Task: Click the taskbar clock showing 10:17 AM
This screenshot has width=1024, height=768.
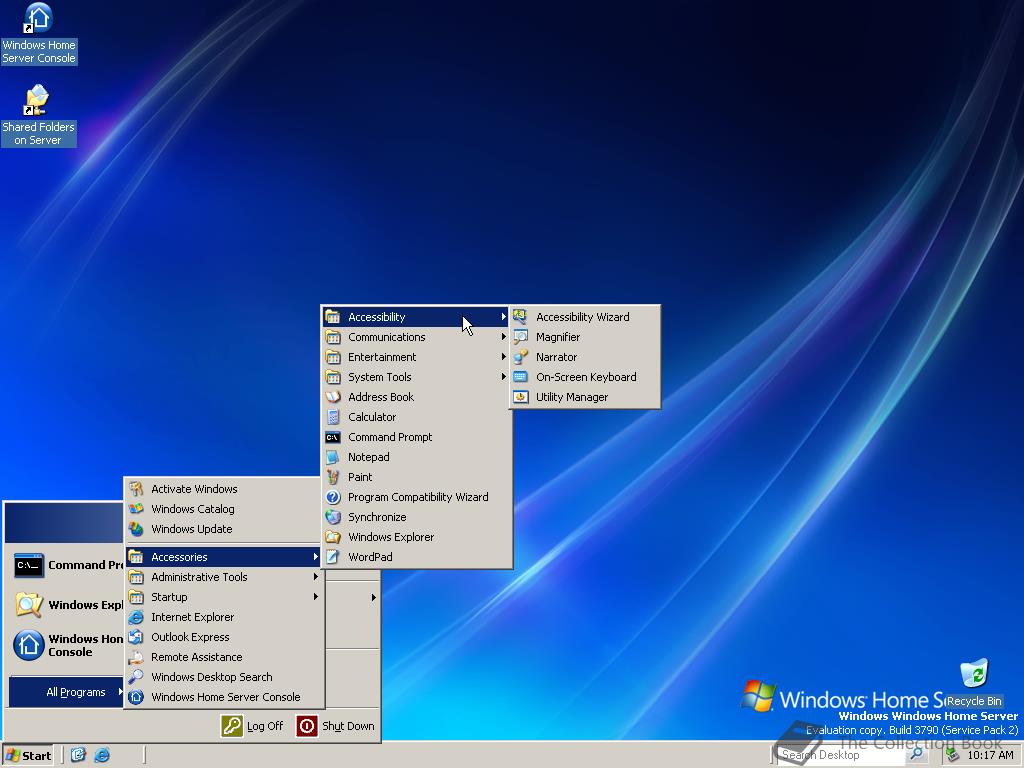Action: [990, 755]
